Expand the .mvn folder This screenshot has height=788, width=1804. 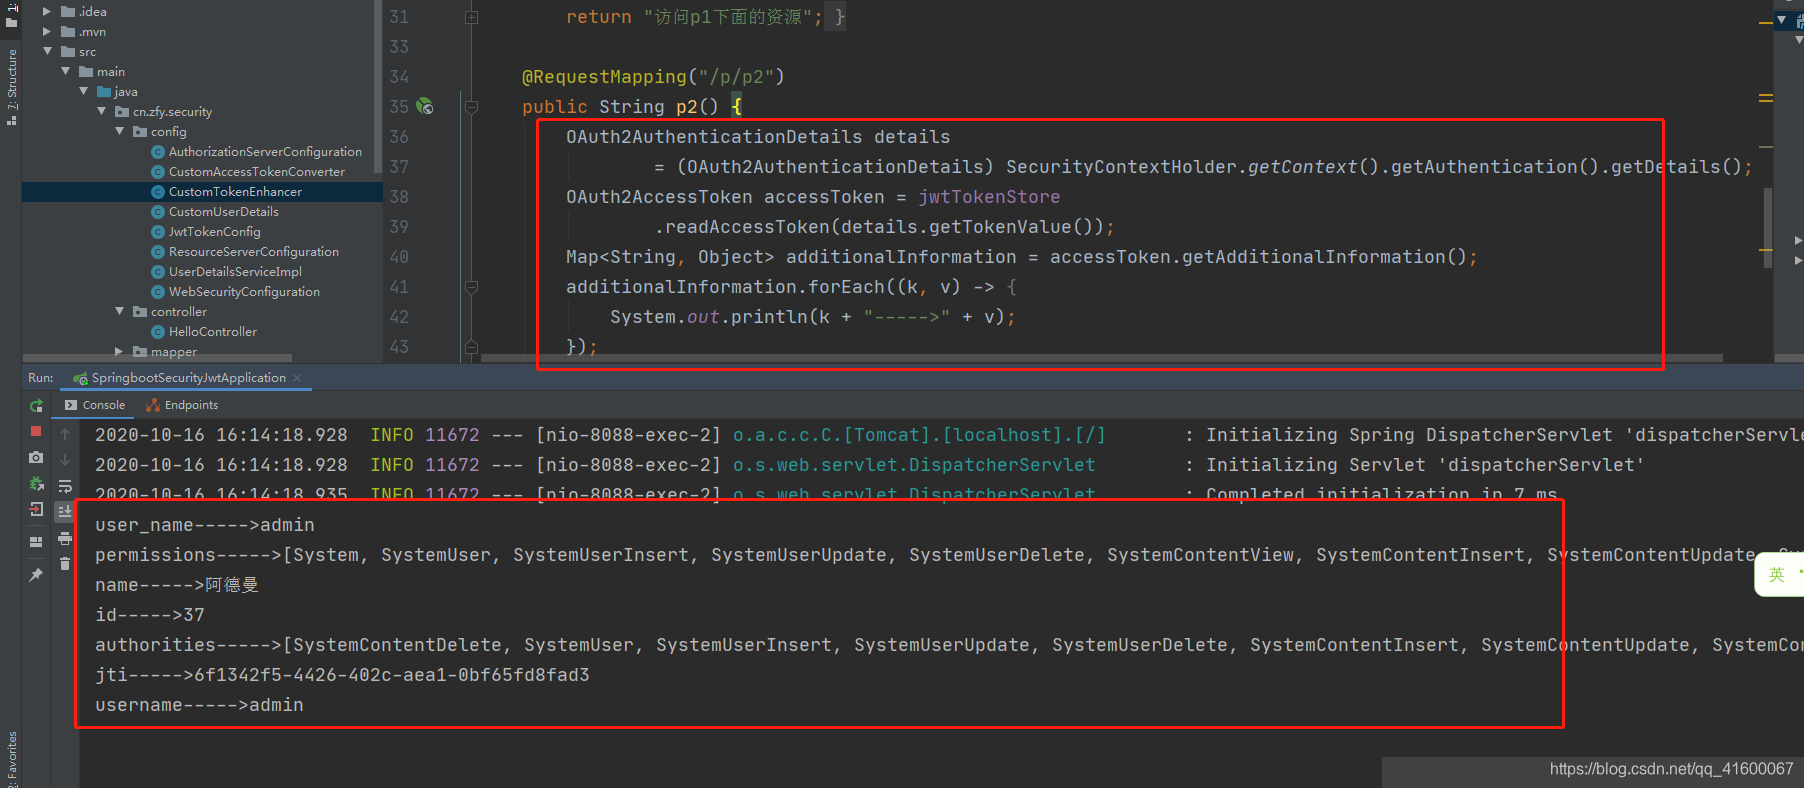pos(47,32)
